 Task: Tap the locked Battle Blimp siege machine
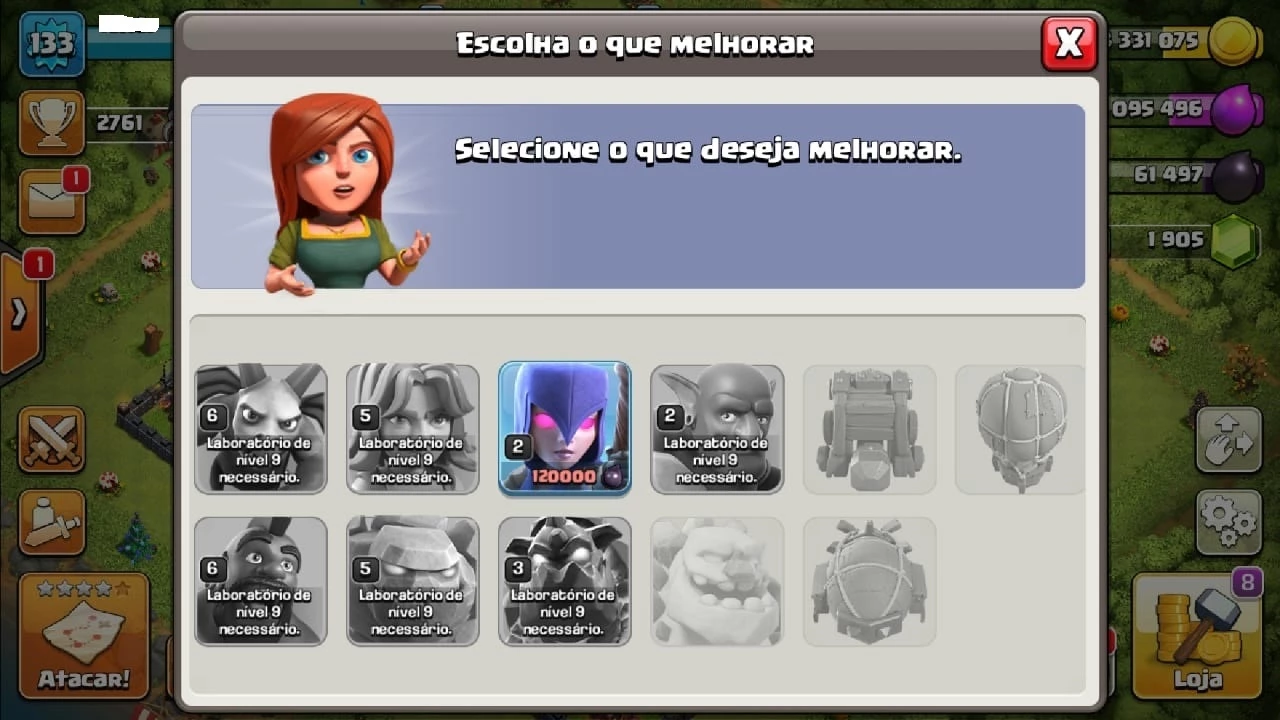tap(1020, 428)
